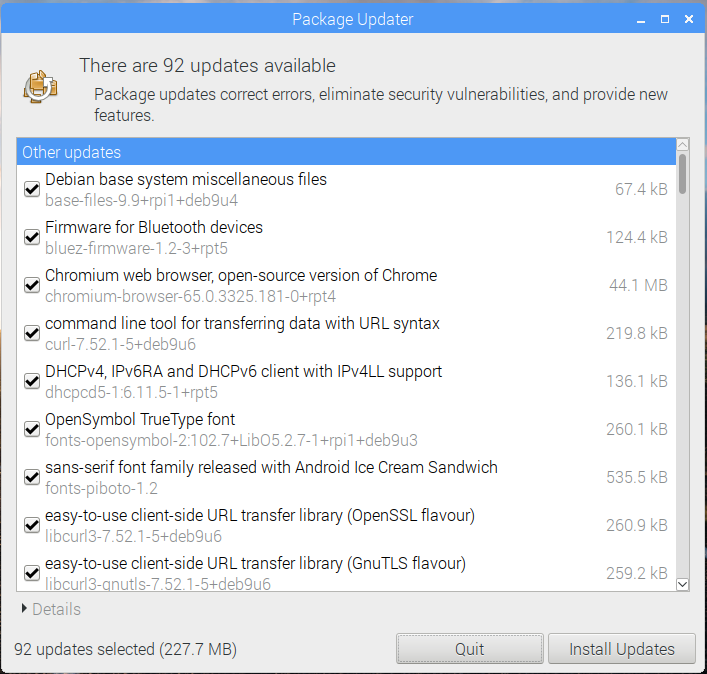Quit the Package Updater
Image resolution: width=707 pixels, height=674 pixels.
469,649
